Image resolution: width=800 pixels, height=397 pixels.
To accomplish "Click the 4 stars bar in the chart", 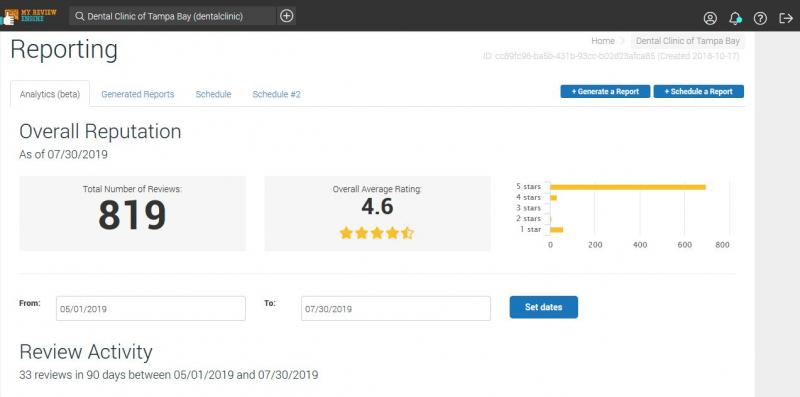I will click(x=553, y=197).
